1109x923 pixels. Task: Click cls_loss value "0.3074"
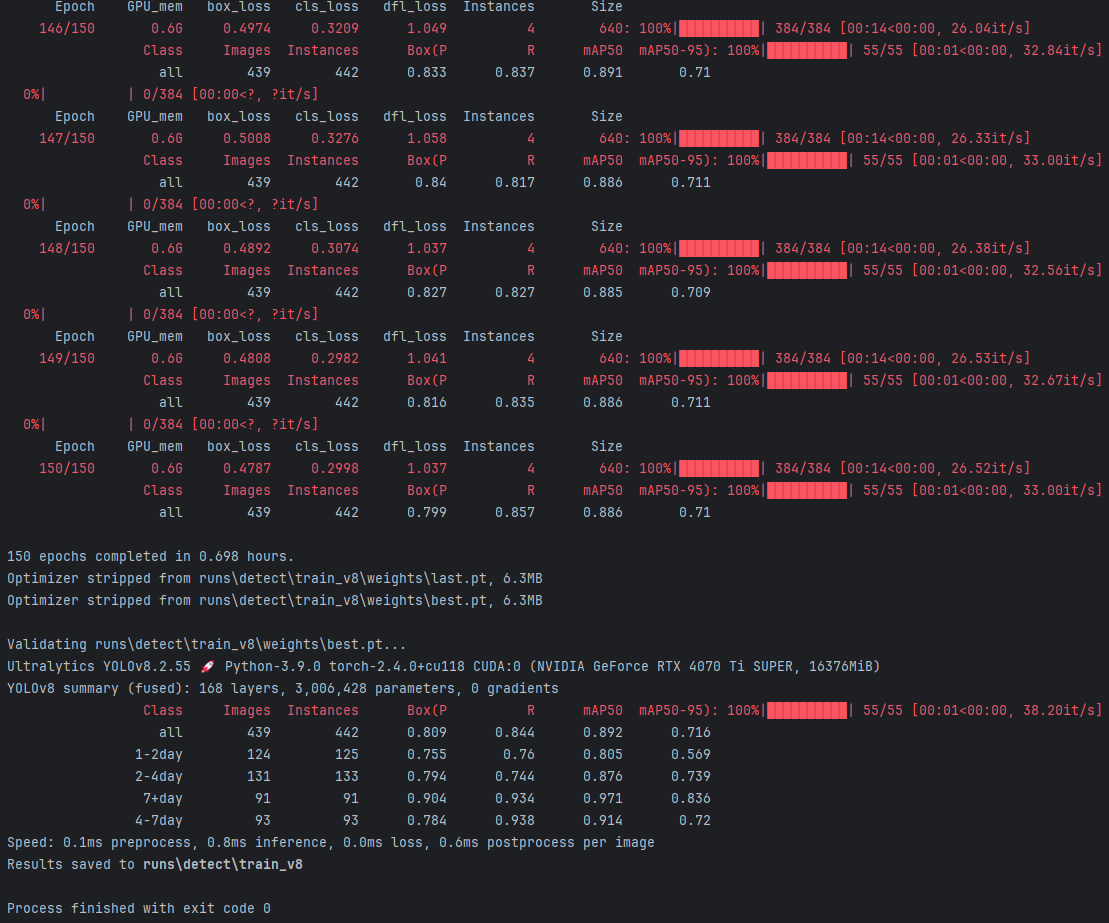(335, 248)
